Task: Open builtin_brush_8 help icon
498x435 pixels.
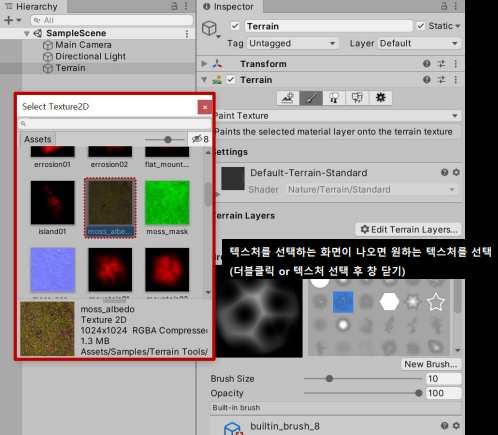Action: [444, 425]
